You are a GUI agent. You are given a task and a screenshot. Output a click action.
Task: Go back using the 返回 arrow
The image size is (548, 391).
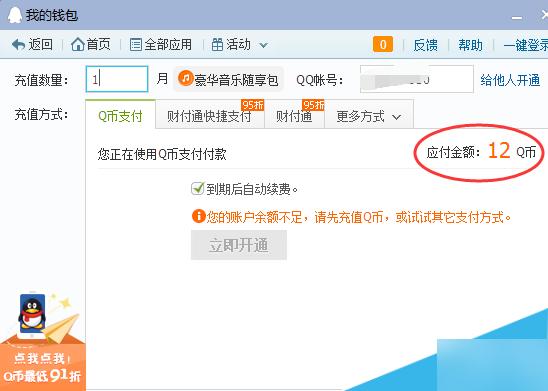pos(18,45)
